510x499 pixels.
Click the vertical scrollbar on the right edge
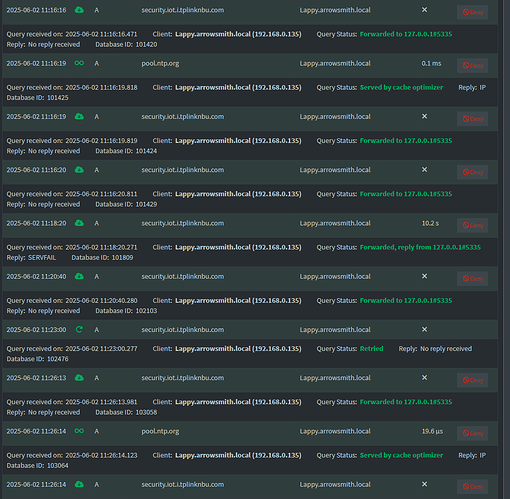tap(506, 249)
